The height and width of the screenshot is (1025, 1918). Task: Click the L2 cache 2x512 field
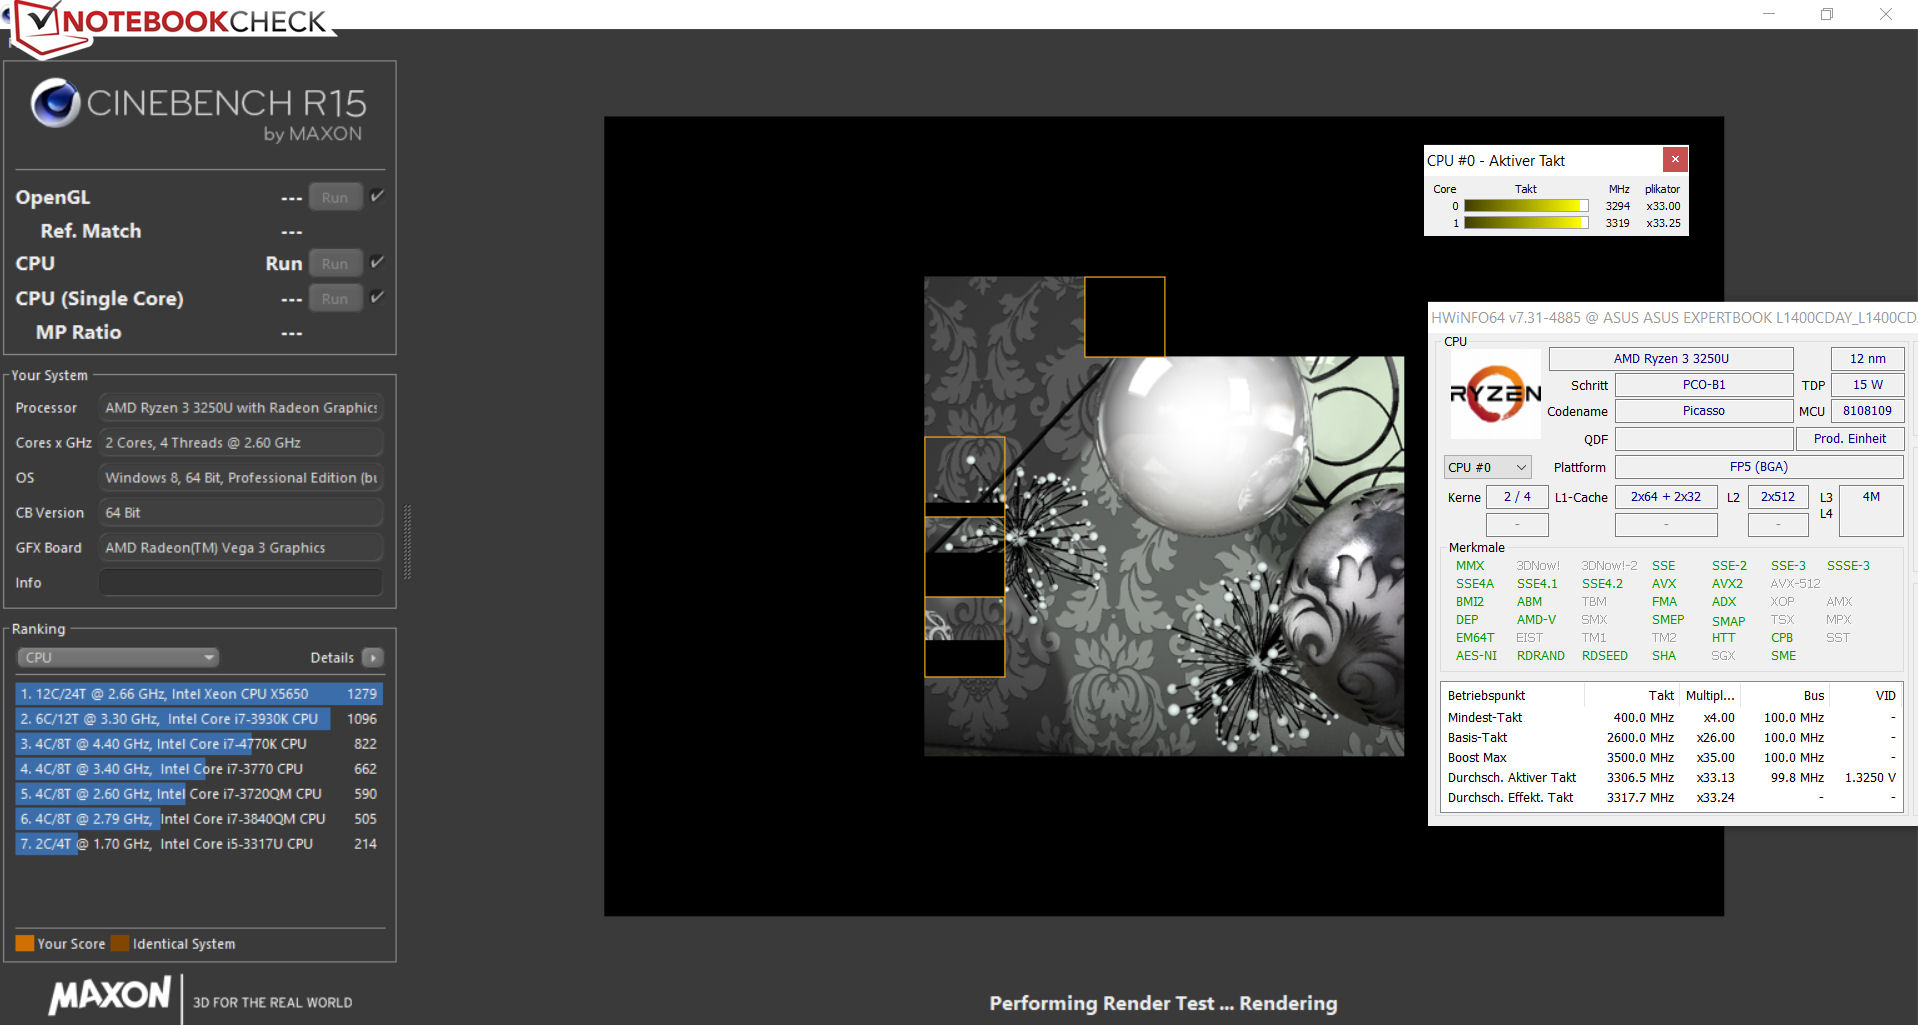(1778, 497)
